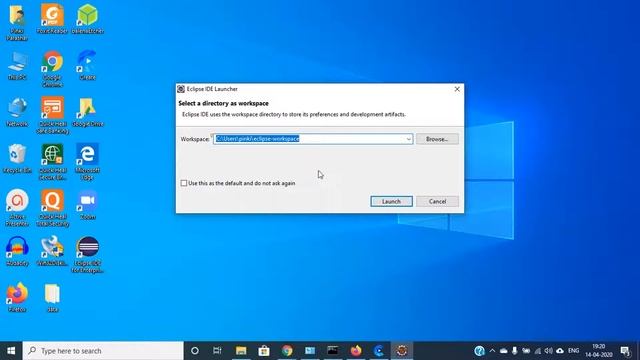Click the Cortana circle icon
This screenshot has height=360, width=640.
click(x=195, y=351)
